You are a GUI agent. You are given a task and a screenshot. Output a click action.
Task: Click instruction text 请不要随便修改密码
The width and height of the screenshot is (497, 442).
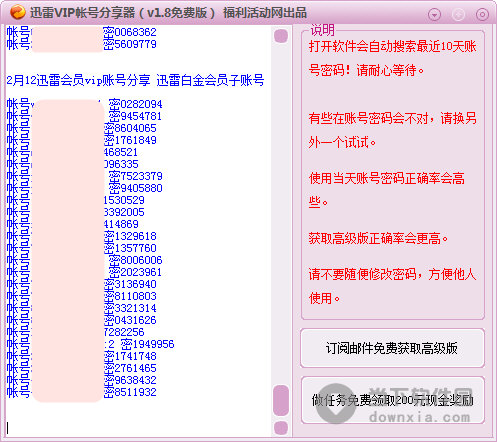(x=362, y=274)
